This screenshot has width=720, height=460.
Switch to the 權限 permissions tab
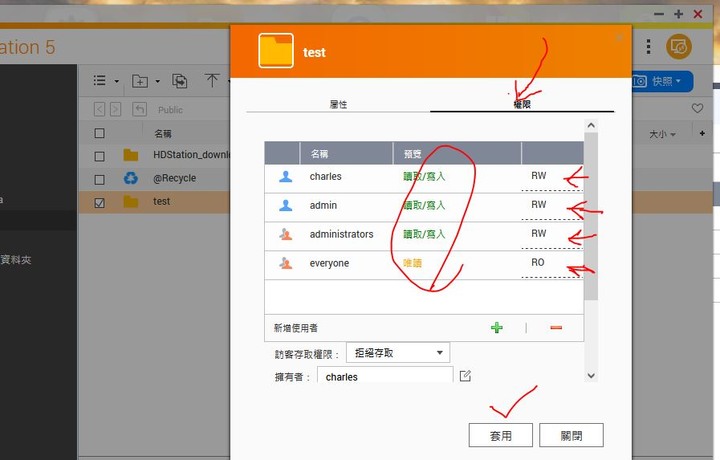[x=522, y=104]
